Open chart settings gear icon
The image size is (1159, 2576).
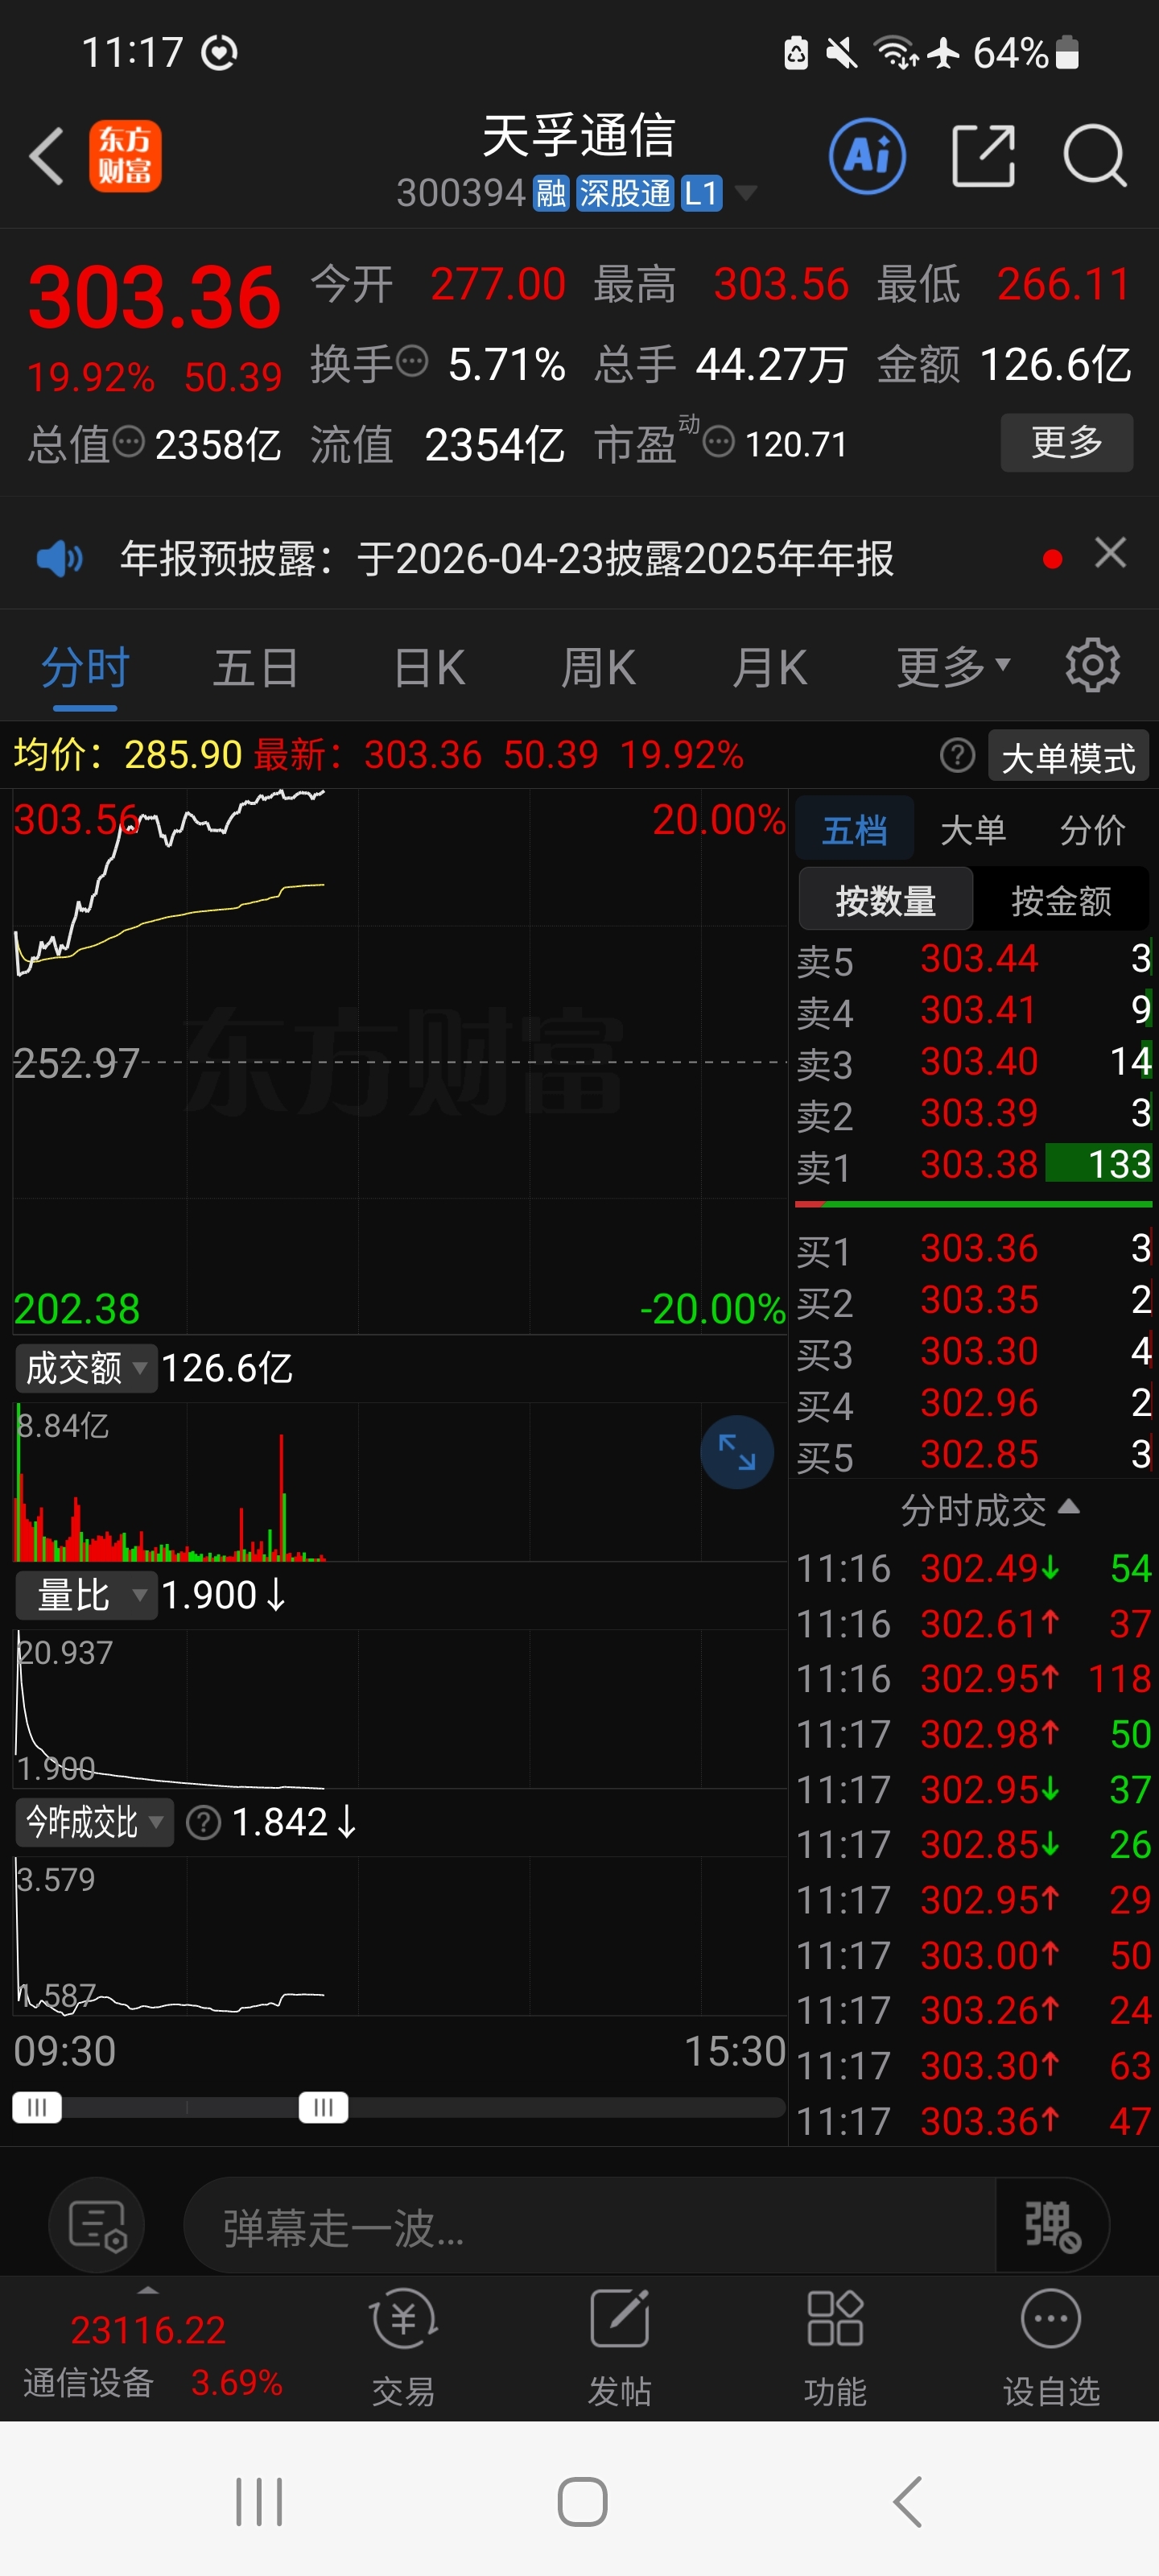pos(1092,666)
